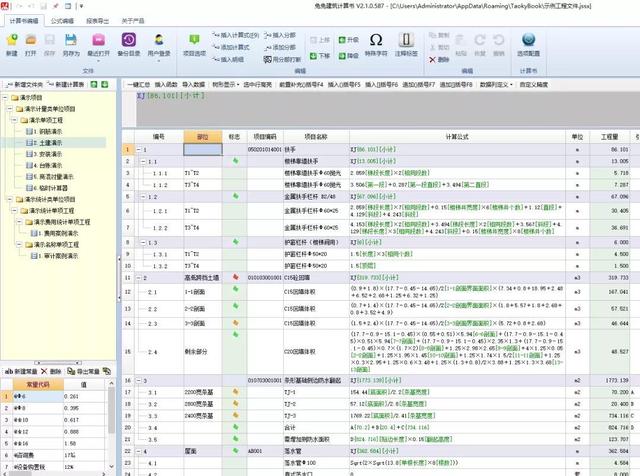Image resolution: width=640 pixels, height=476 pixels.
Task: Click orange flag in row 14 标志 column
Action: [x=235, y=323]
